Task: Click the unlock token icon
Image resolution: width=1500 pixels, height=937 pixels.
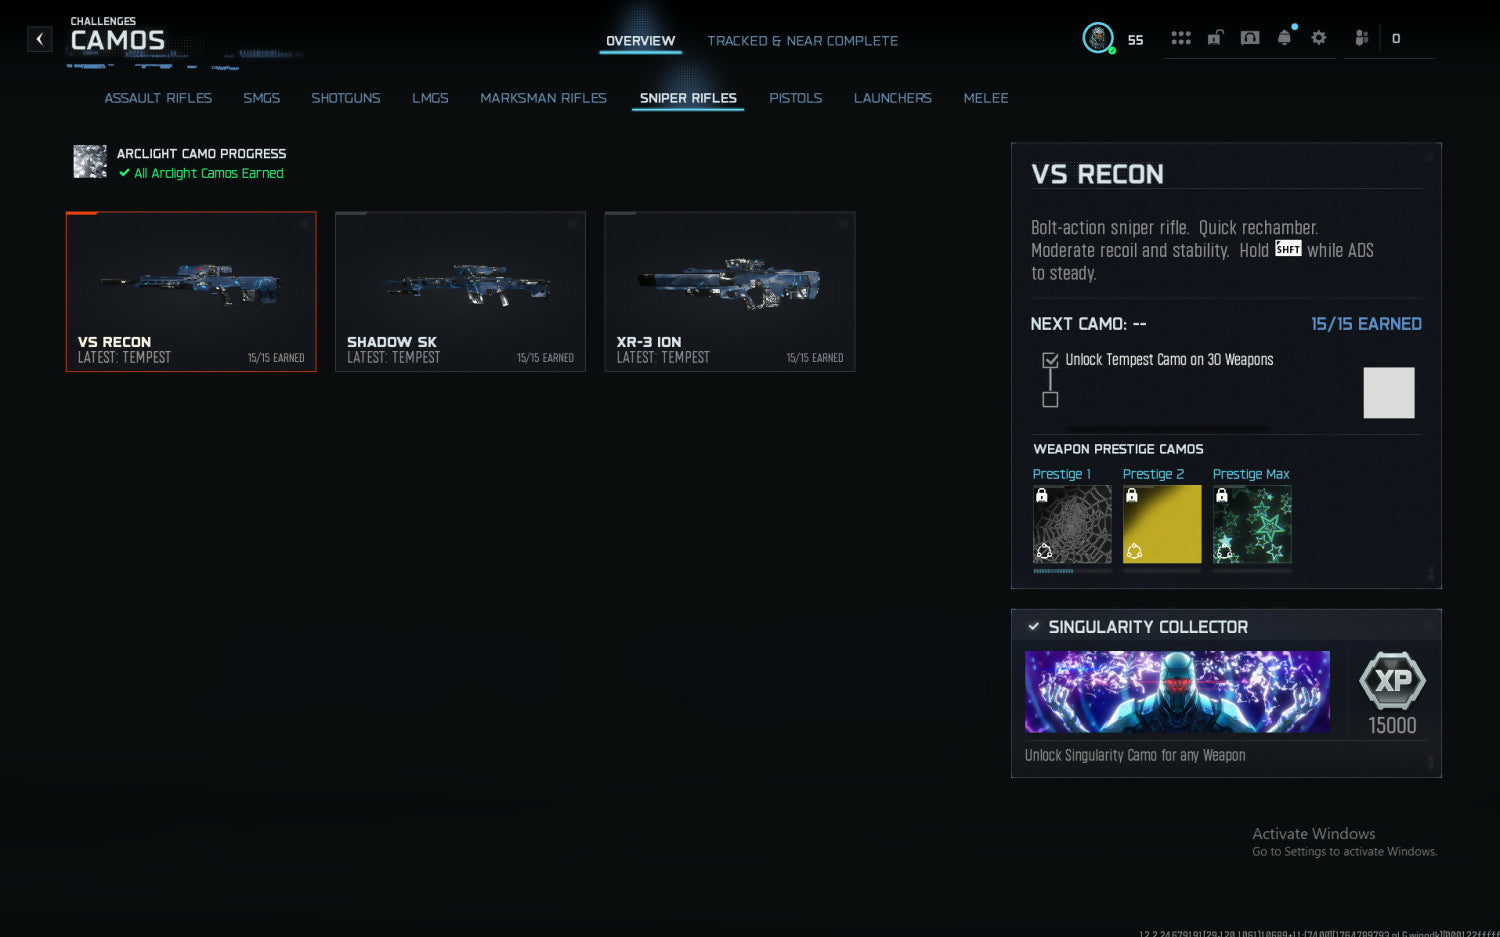Action: tap(1215, 38)
